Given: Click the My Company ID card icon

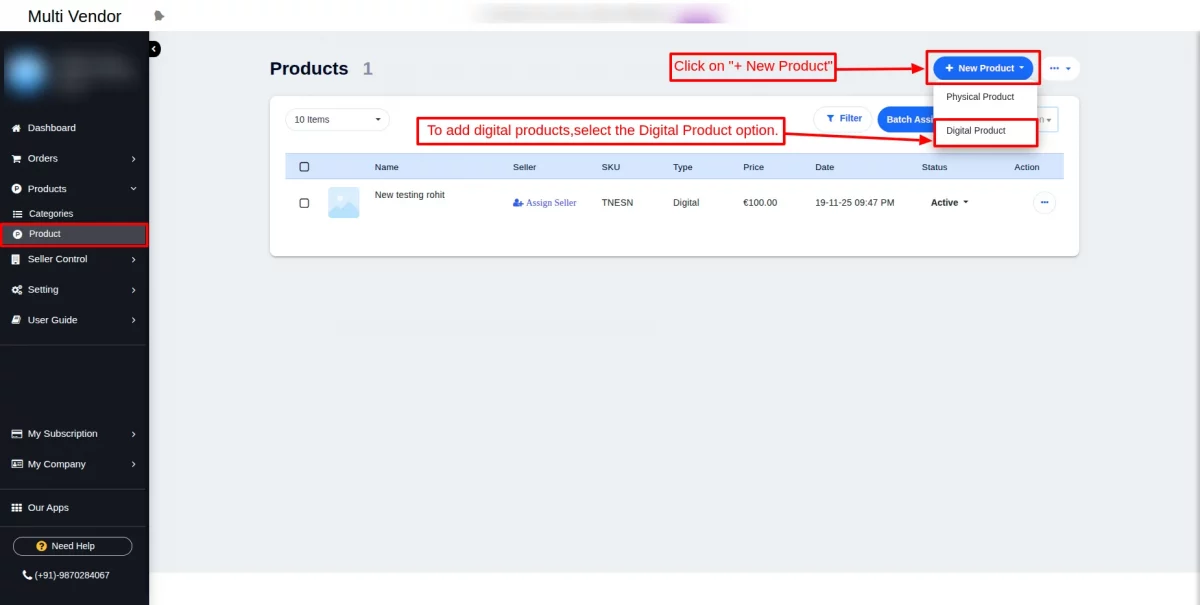Looking at the screenshot, I should tap(17, 464).
